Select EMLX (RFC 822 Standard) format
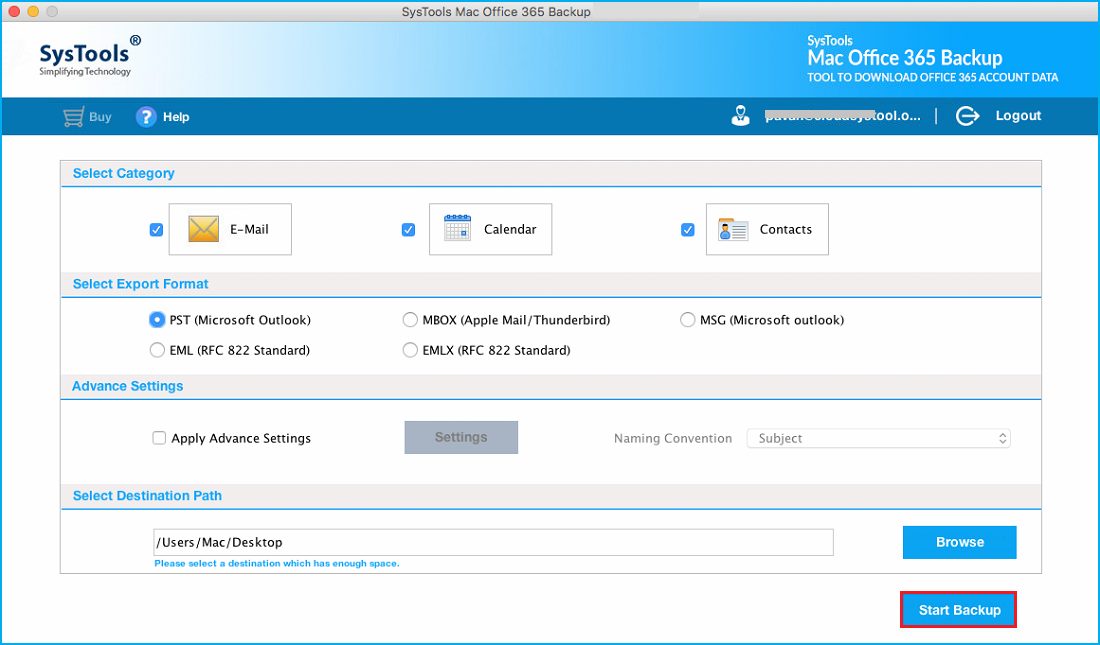Screen dimensions: 1100x645 pos(410,350)
